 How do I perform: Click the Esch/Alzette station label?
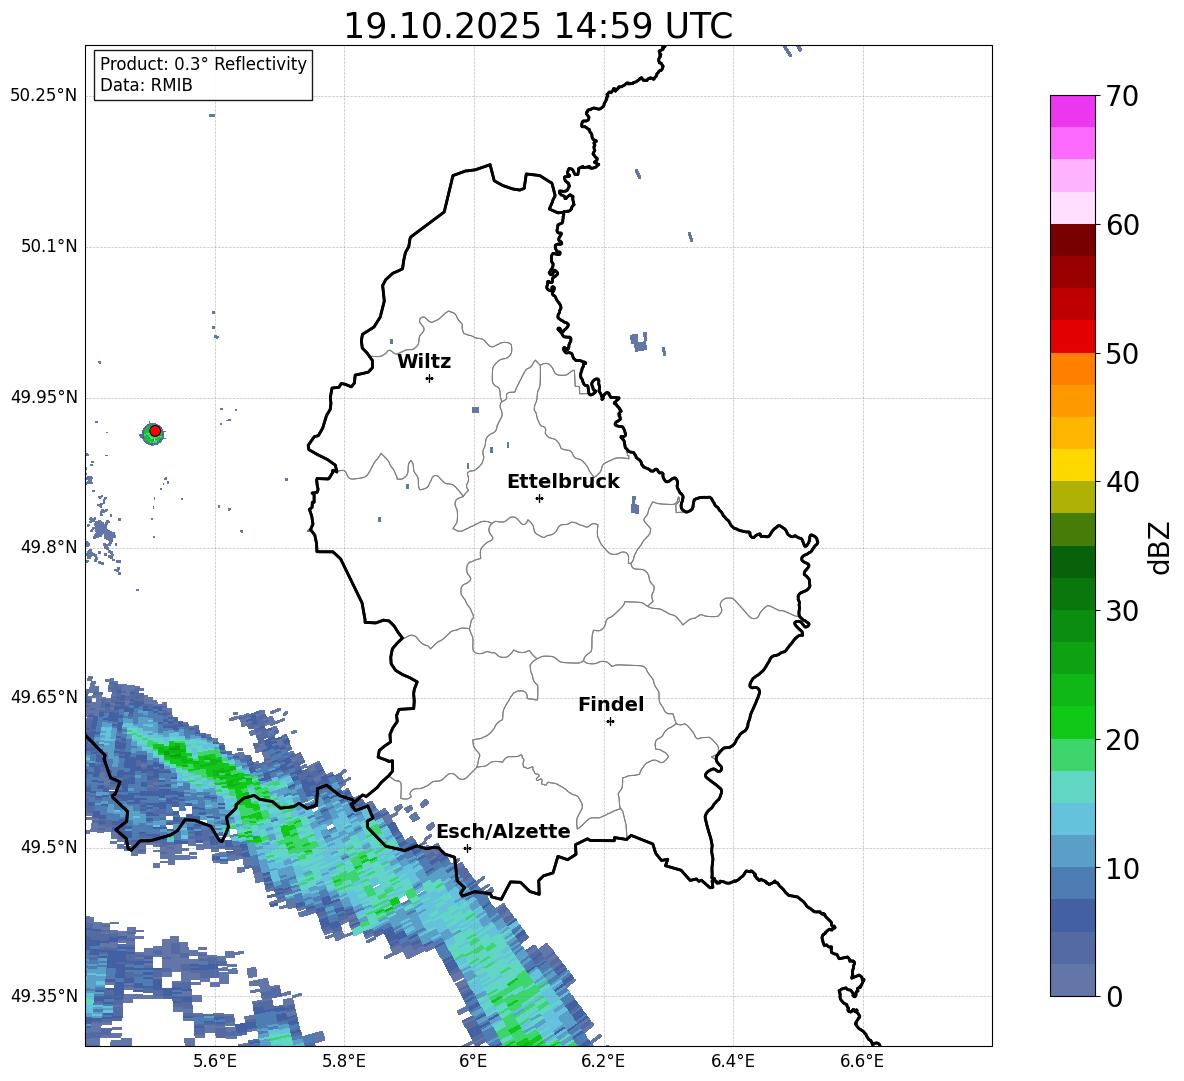click(x=503, y=832)
